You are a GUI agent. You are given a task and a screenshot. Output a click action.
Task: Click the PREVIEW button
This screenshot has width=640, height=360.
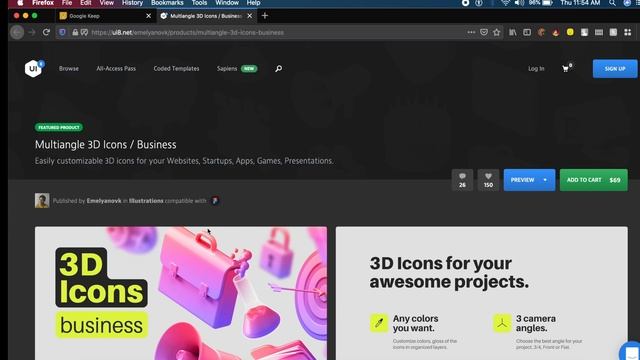click(529, 180)
